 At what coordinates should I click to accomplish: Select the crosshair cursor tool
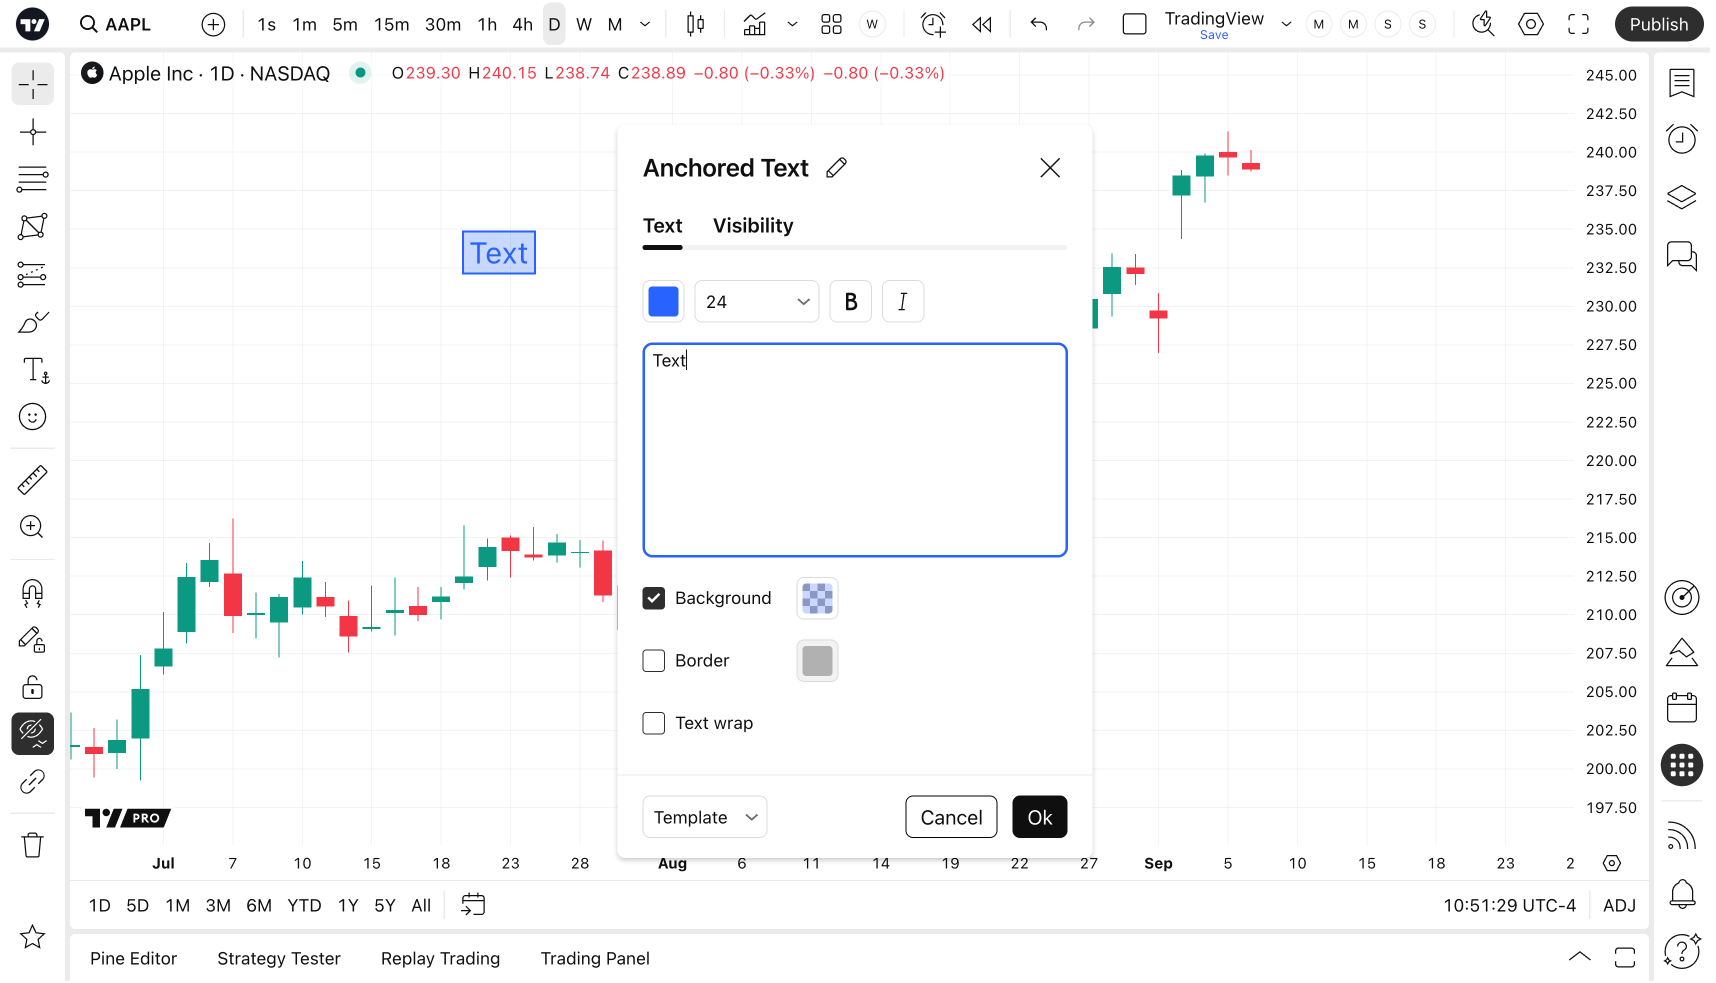pyautogui.click(x=33, y=85)
